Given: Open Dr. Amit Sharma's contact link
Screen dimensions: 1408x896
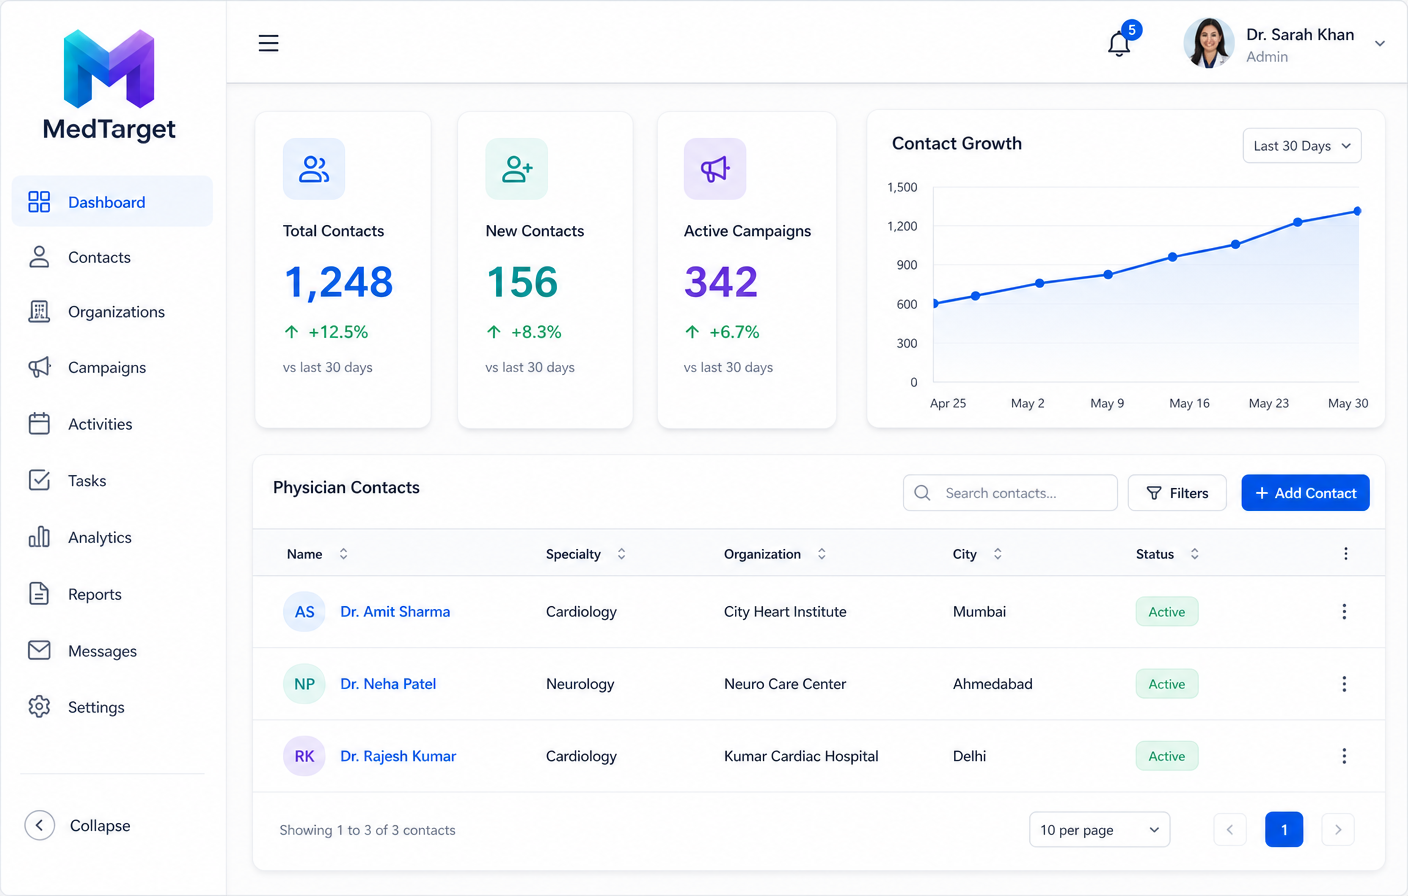Looking at the screenshot, I should pos(395,612).
